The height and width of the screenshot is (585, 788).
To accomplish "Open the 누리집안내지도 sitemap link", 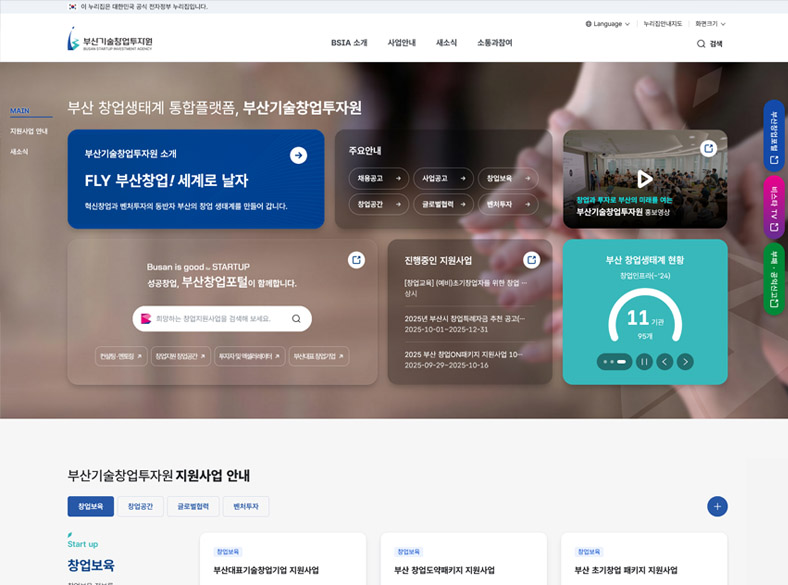I will pos(662,23).
